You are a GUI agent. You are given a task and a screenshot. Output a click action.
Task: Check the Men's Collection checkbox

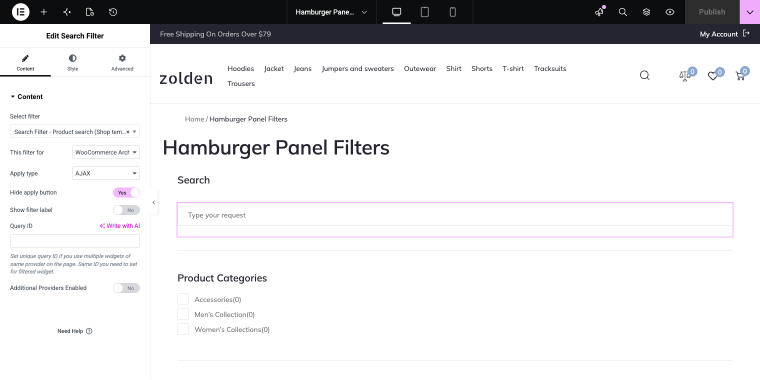point(183,314)
